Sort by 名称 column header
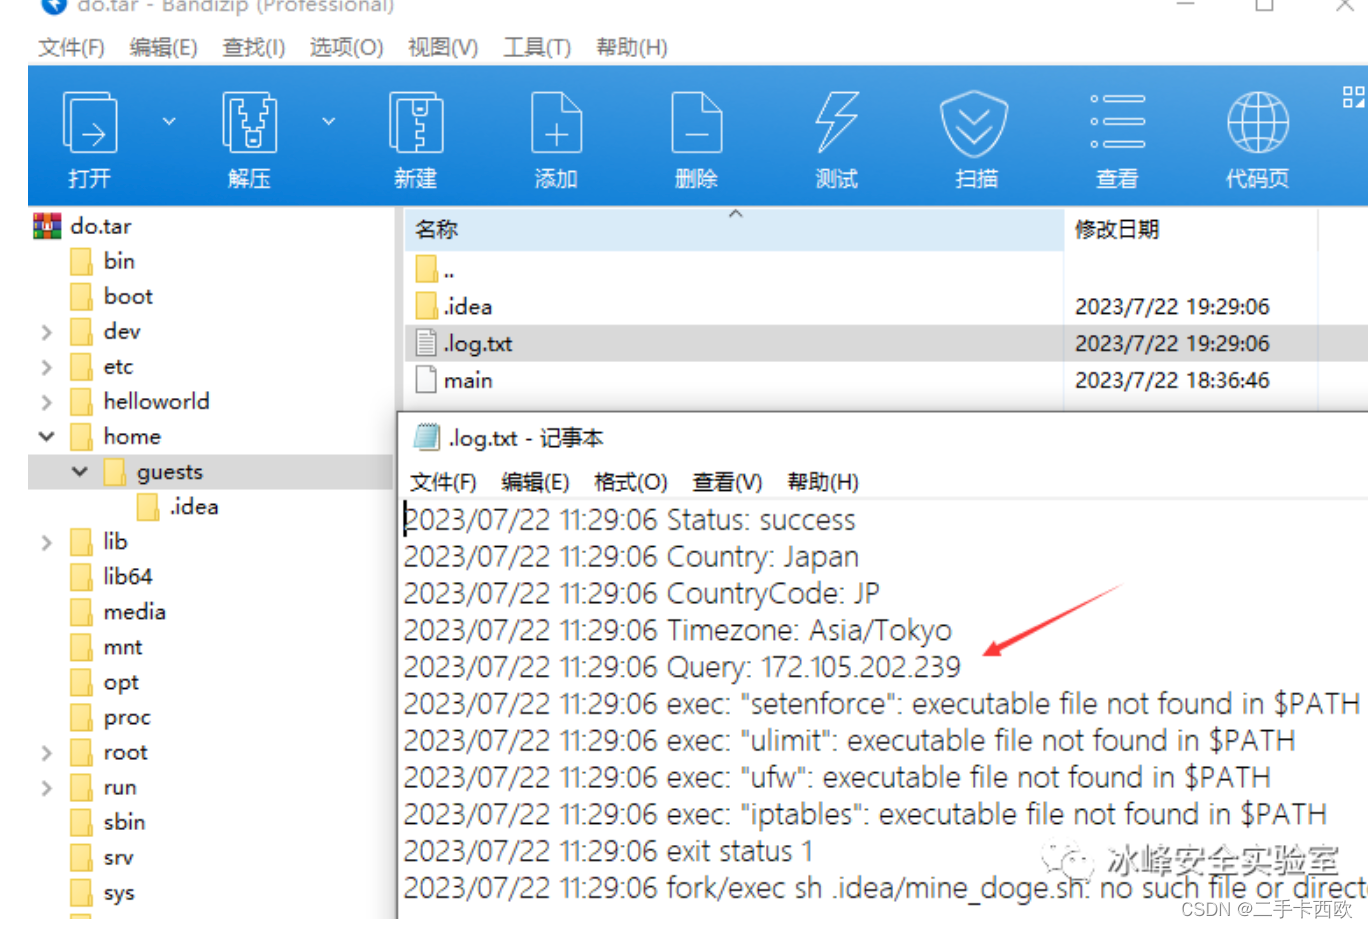This screenshot has height=928, width=1368. (734, 229)
